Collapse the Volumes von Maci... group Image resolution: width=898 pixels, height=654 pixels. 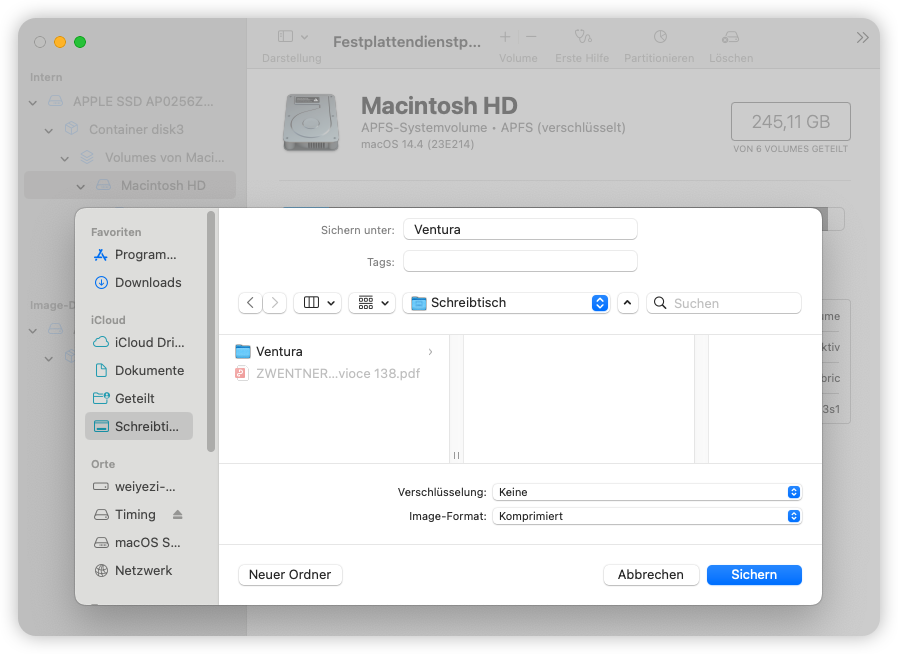click(65, 159)
